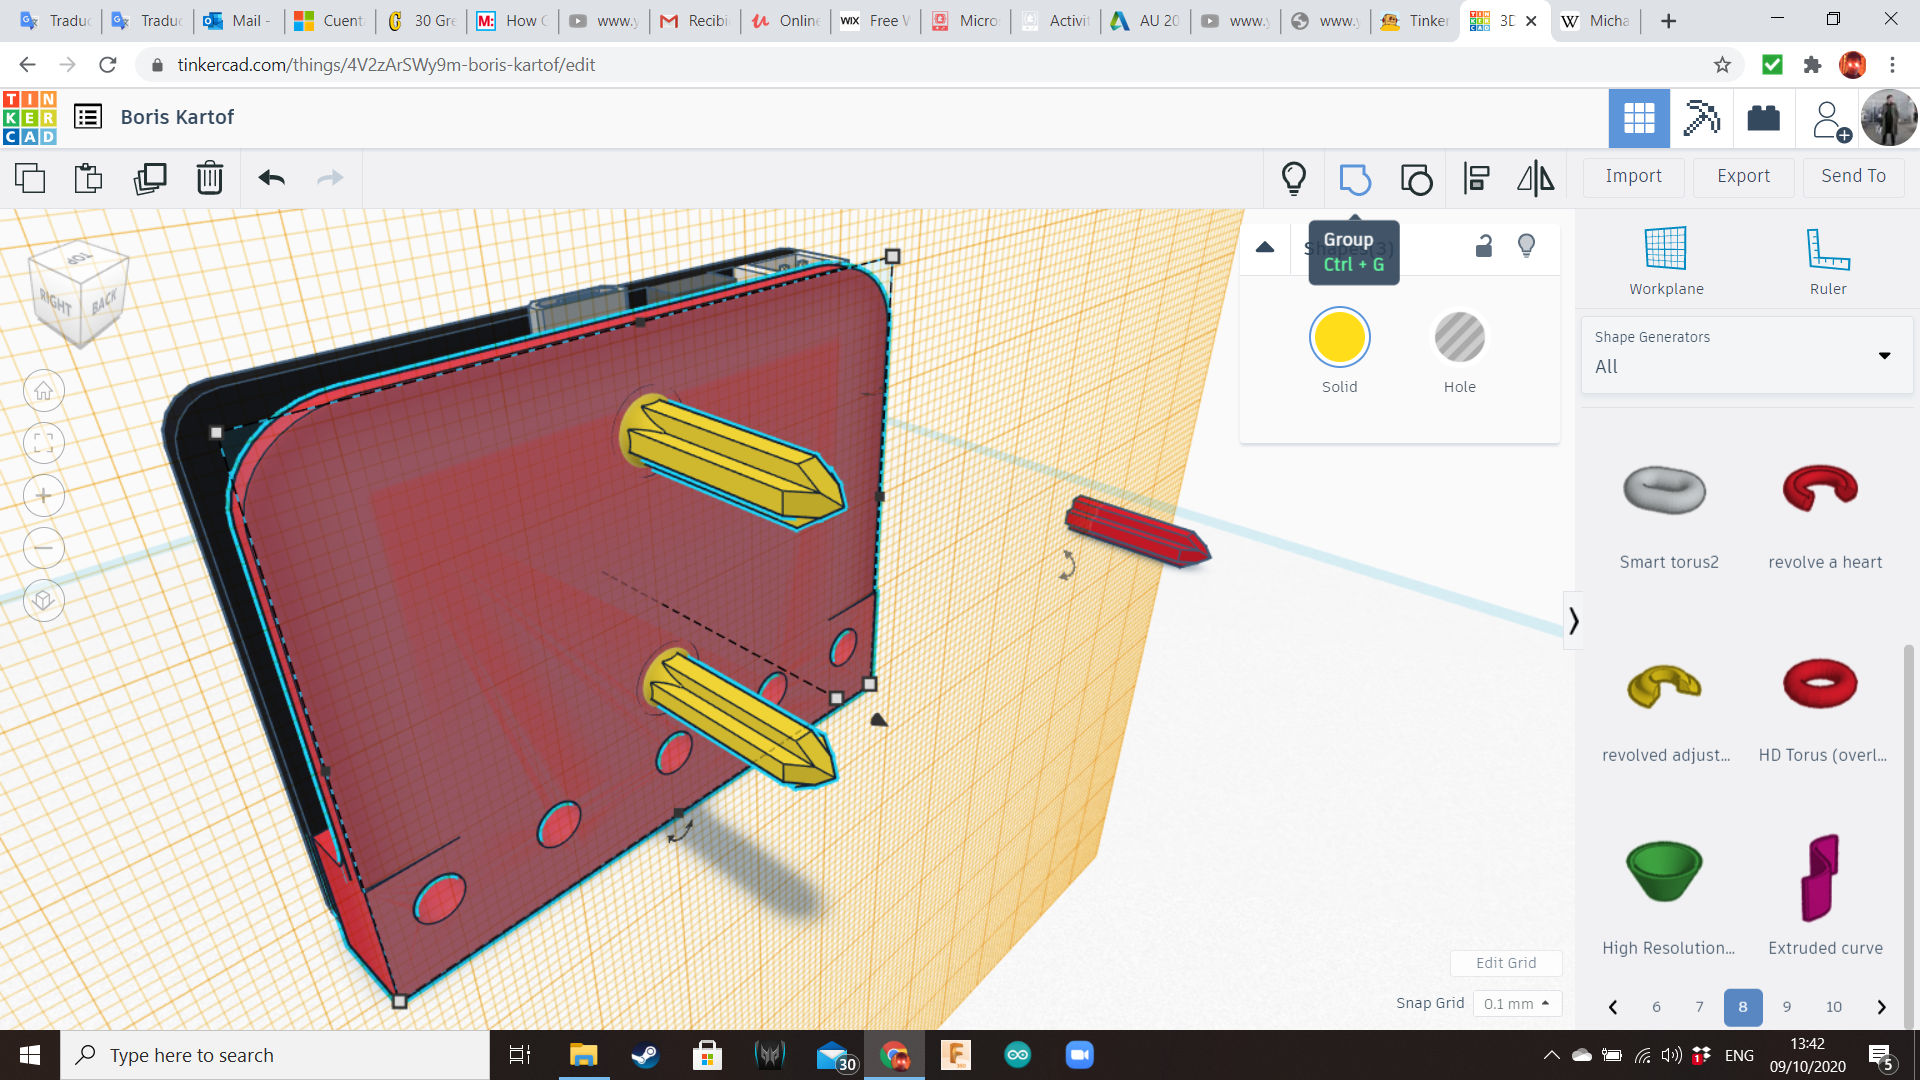Open the Snap Grid dropdown showing 0.1 mm
The image size is (1920, 1080).
pos(1516,1003)
